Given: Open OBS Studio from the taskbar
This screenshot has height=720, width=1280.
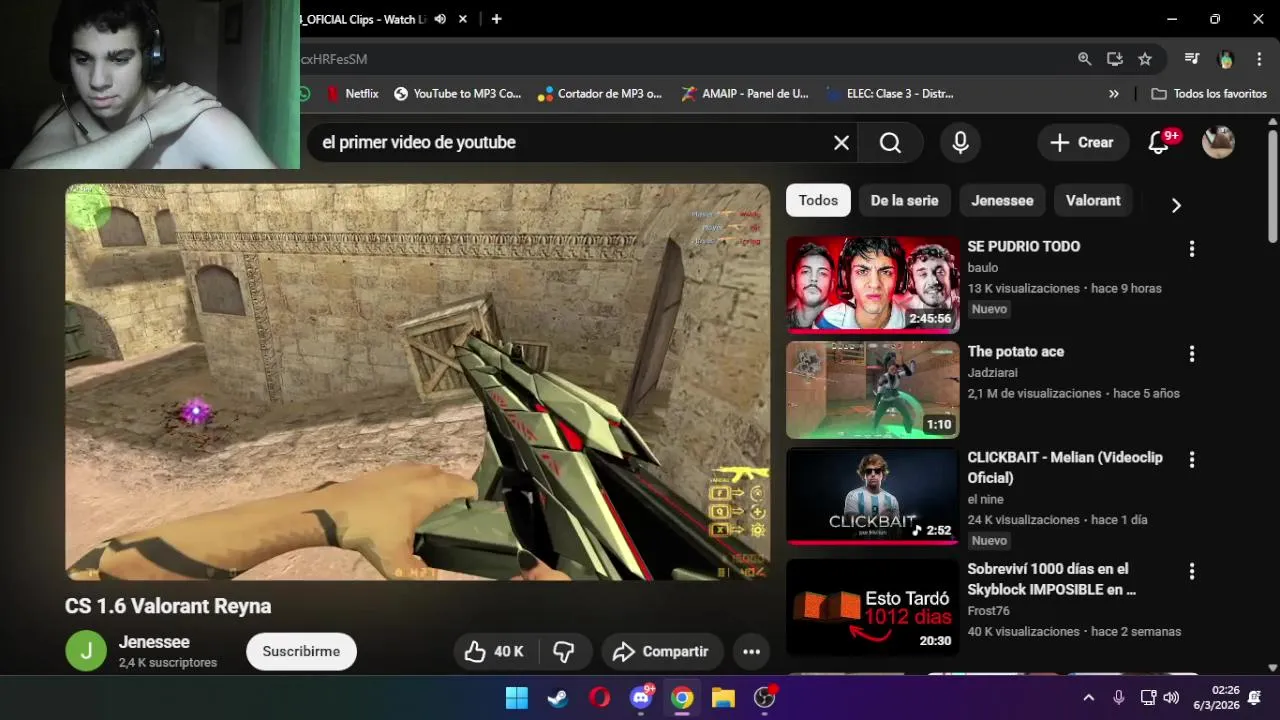Looking at the screenshot, I should coord(765,698).
